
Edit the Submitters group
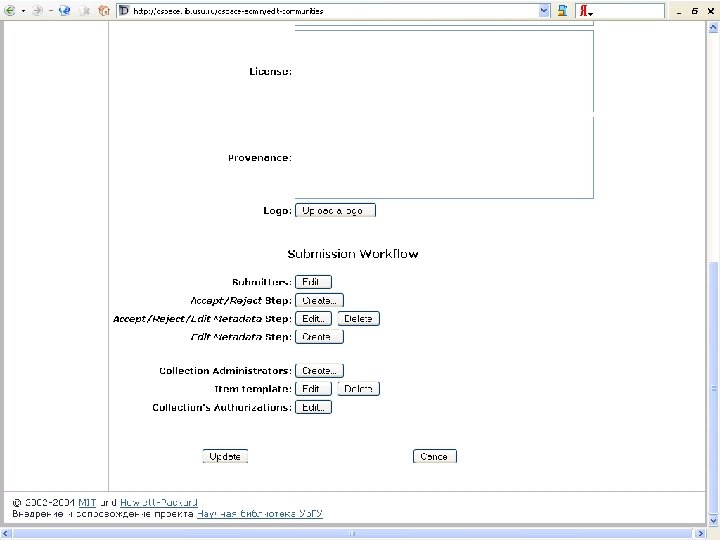(x=313, y=282)
